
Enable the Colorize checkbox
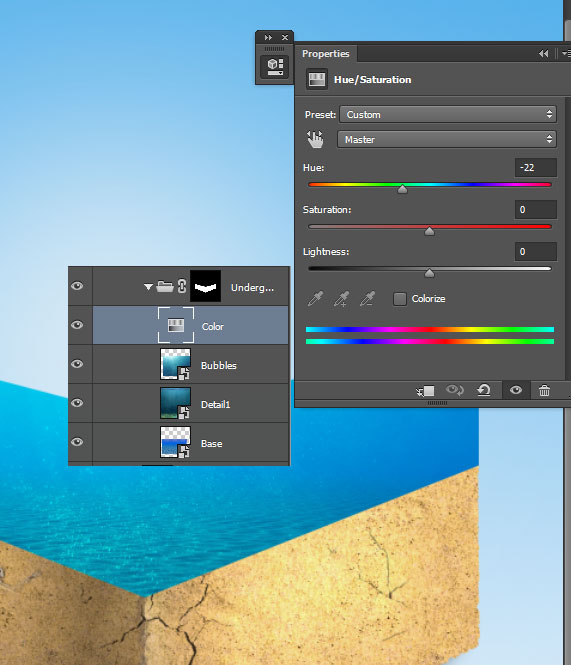coord(400,299)
